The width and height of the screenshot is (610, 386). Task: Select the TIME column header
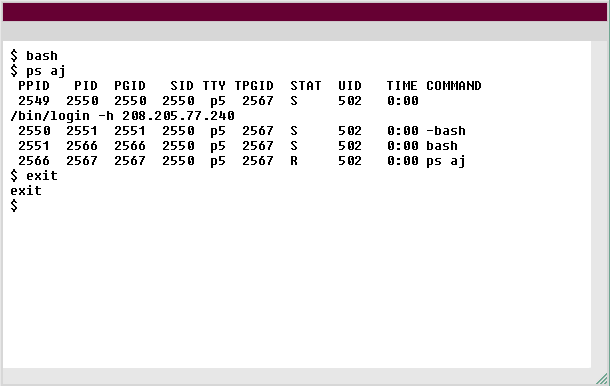tap(402, 86)
